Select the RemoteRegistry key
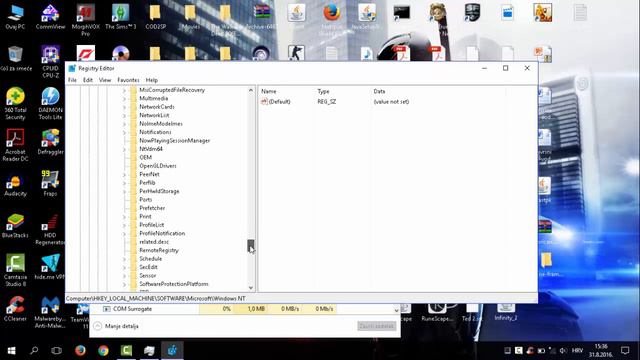This screenshot has width=640, height=360. (x=159, y=251)
